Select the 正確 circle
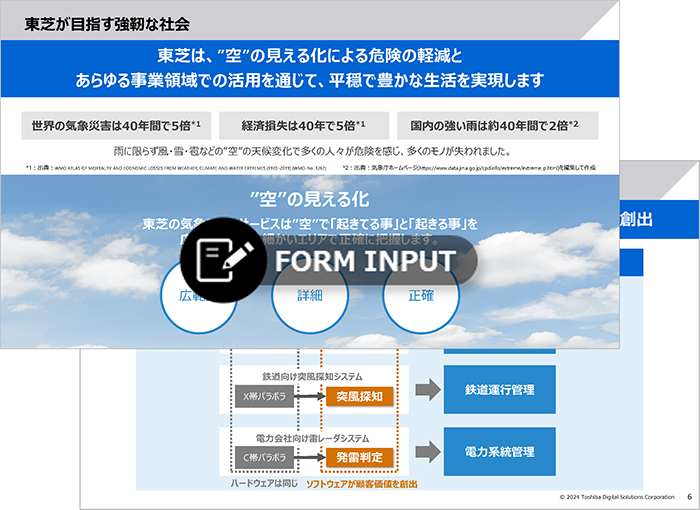700x510 pixels. click(421, 295)
